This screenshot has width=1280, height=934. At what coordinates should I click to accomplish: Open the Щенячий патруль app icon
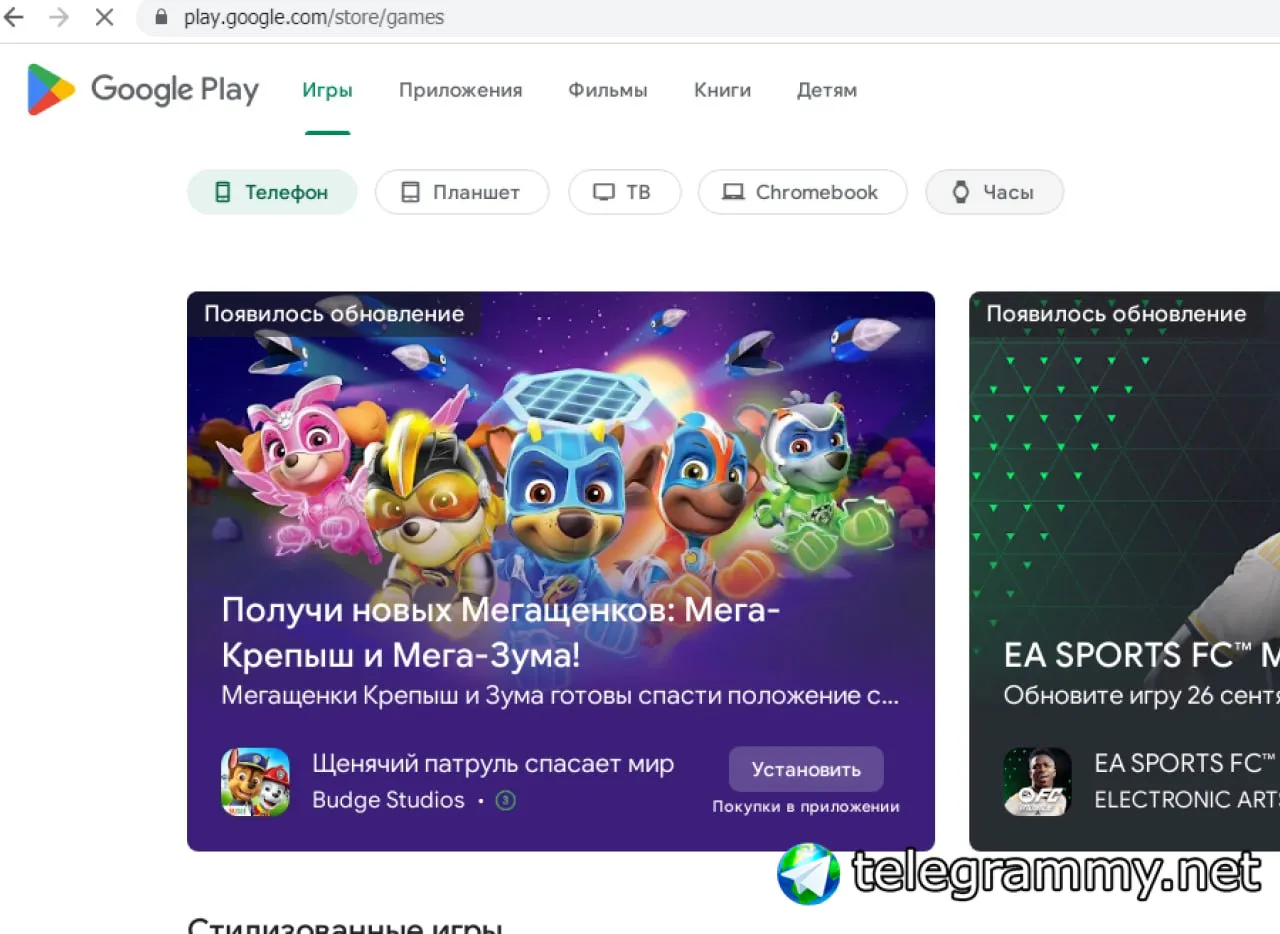(255, 782)
